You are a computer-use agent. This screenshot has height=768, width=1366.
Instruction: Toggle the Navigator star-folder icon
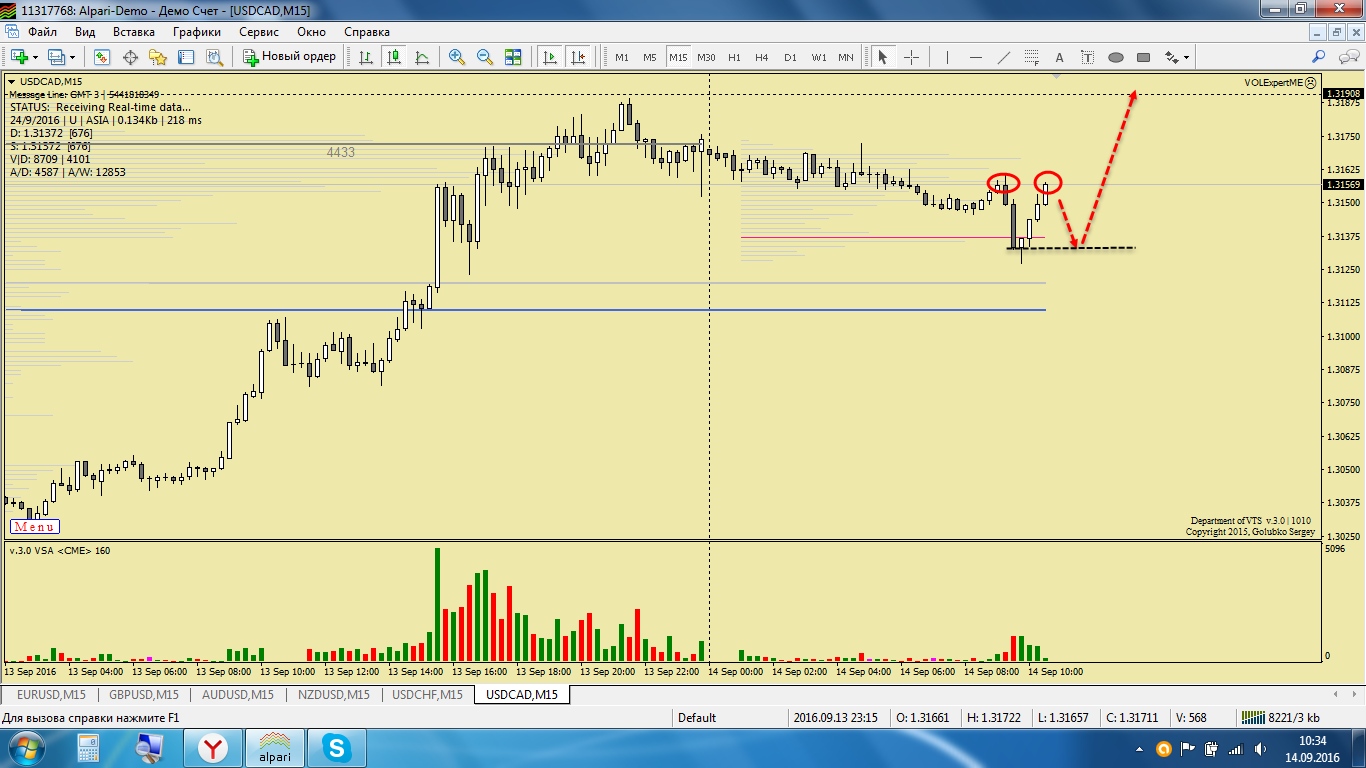coord(157,57)
